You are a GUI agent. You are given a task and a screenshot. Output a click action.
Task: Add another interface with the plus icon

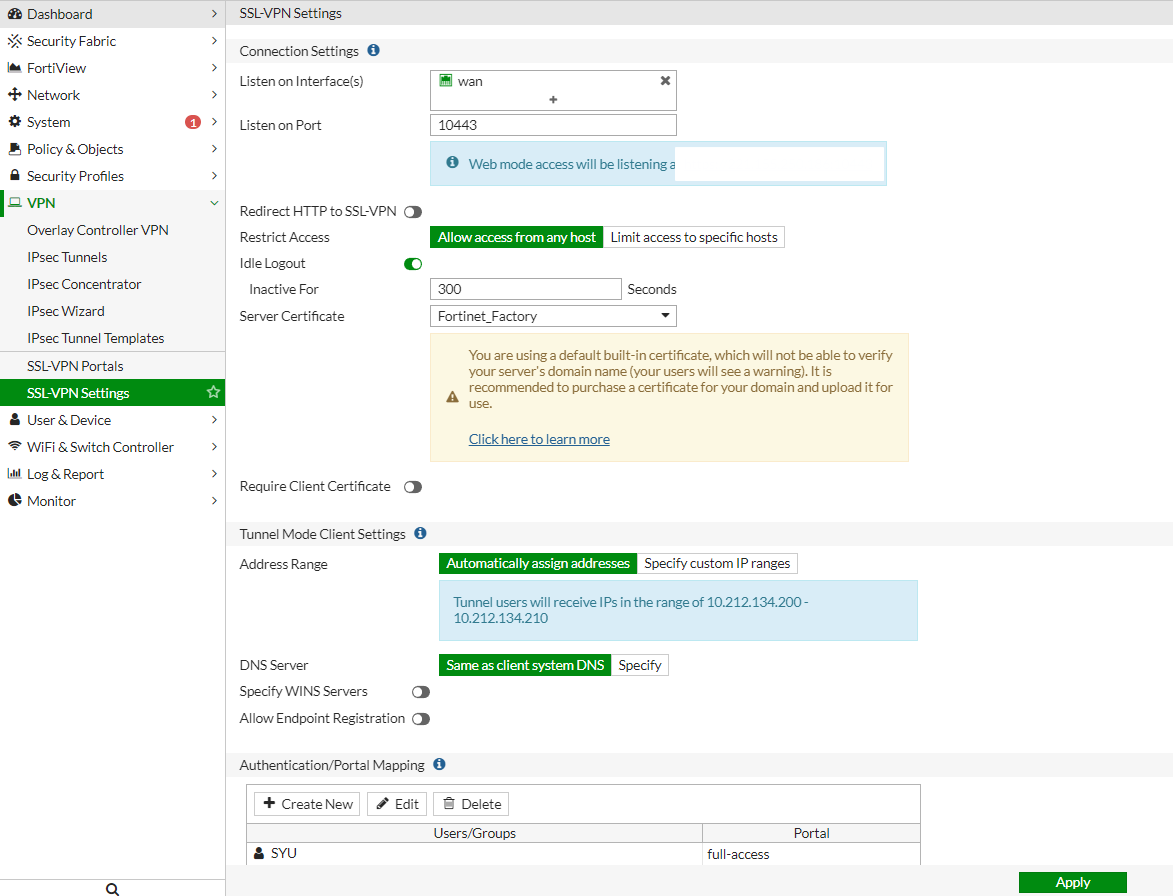(x=553, y=99)
